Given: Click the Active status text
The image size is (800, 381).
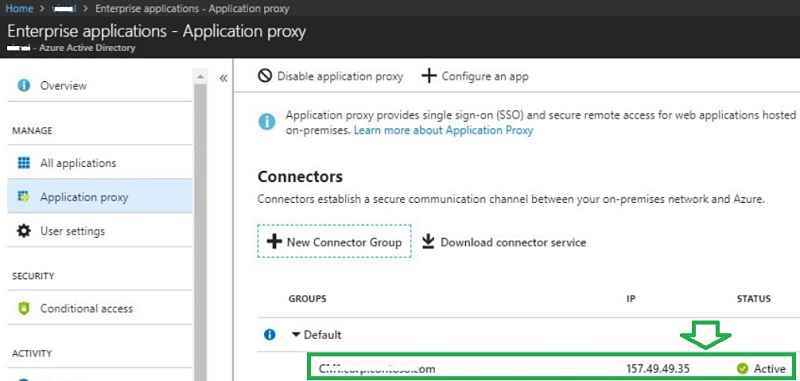Looking at the screenshot, I should click(x=769, y=368).
